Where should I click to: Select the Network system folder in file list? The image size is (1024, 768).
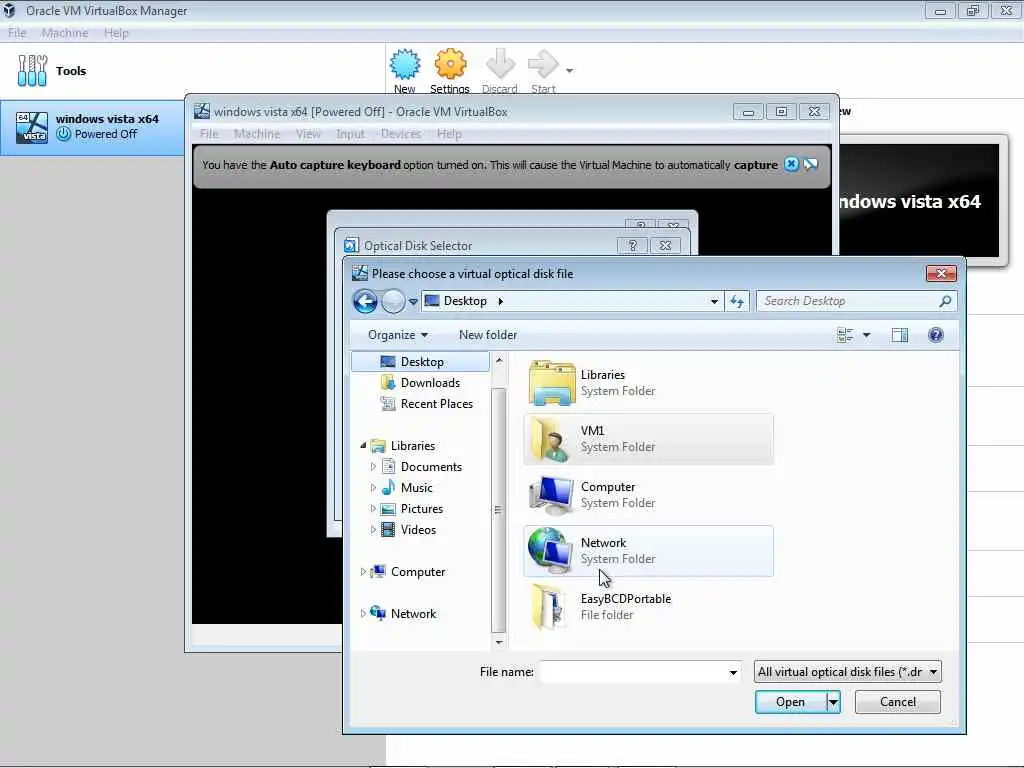coord(648,551)
